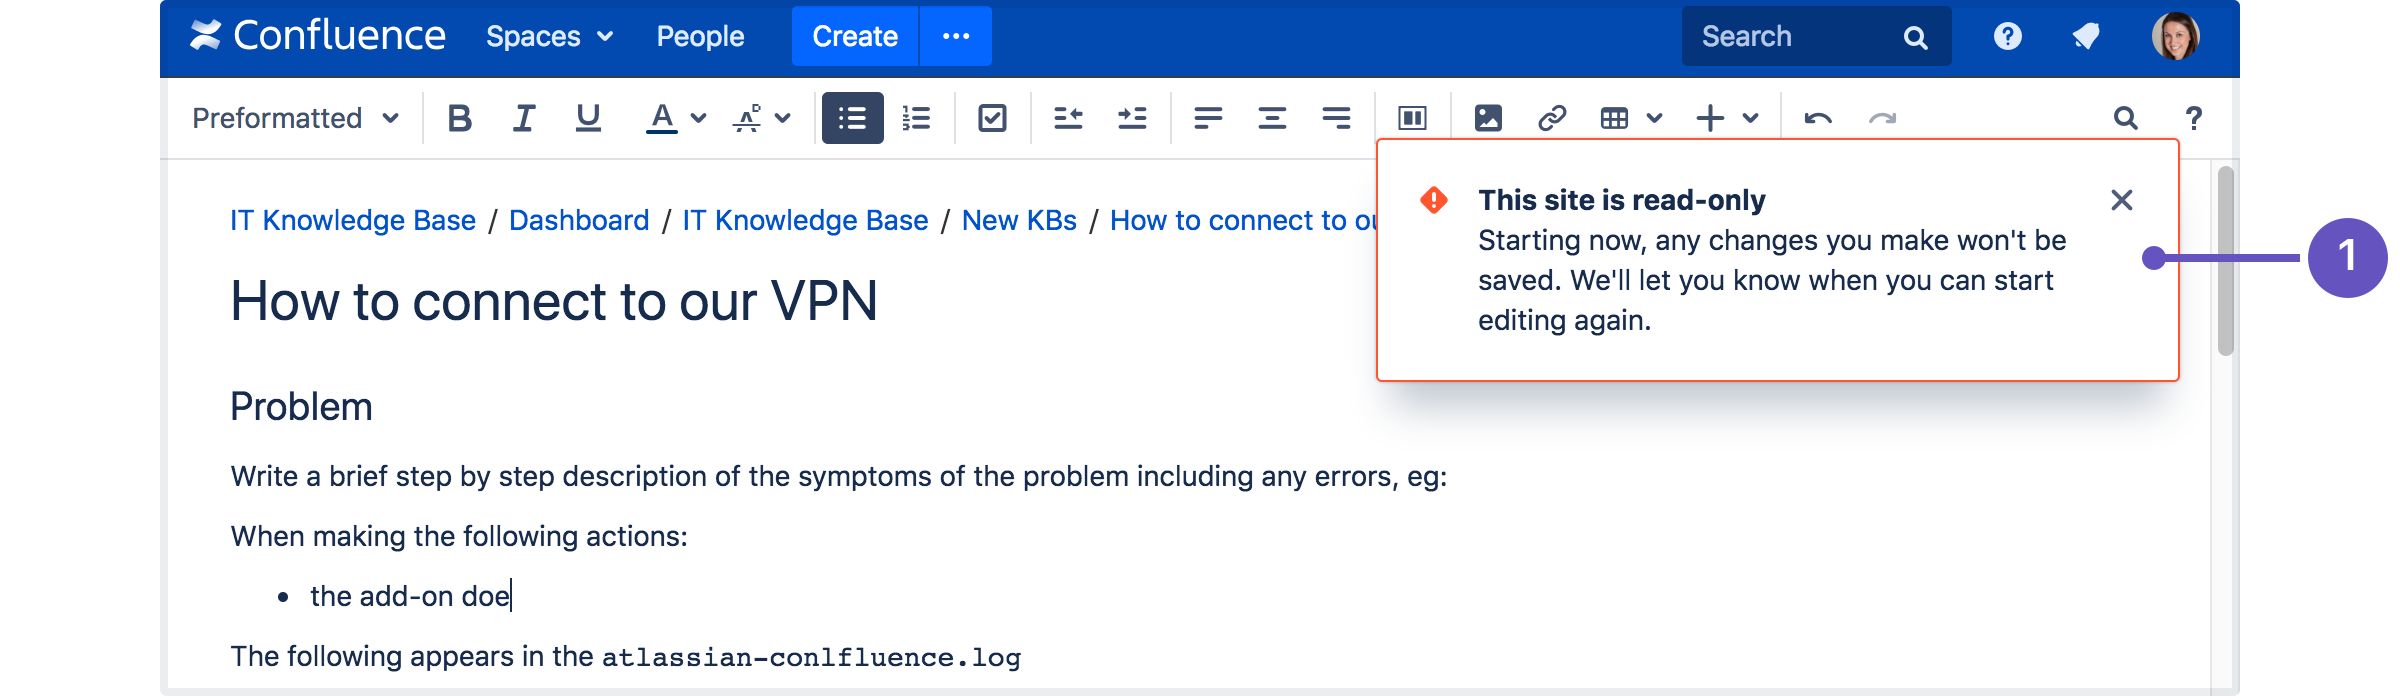Open the more formatting options dropdown
This screenshot has height=698, width=2400.
click(762, 118)
